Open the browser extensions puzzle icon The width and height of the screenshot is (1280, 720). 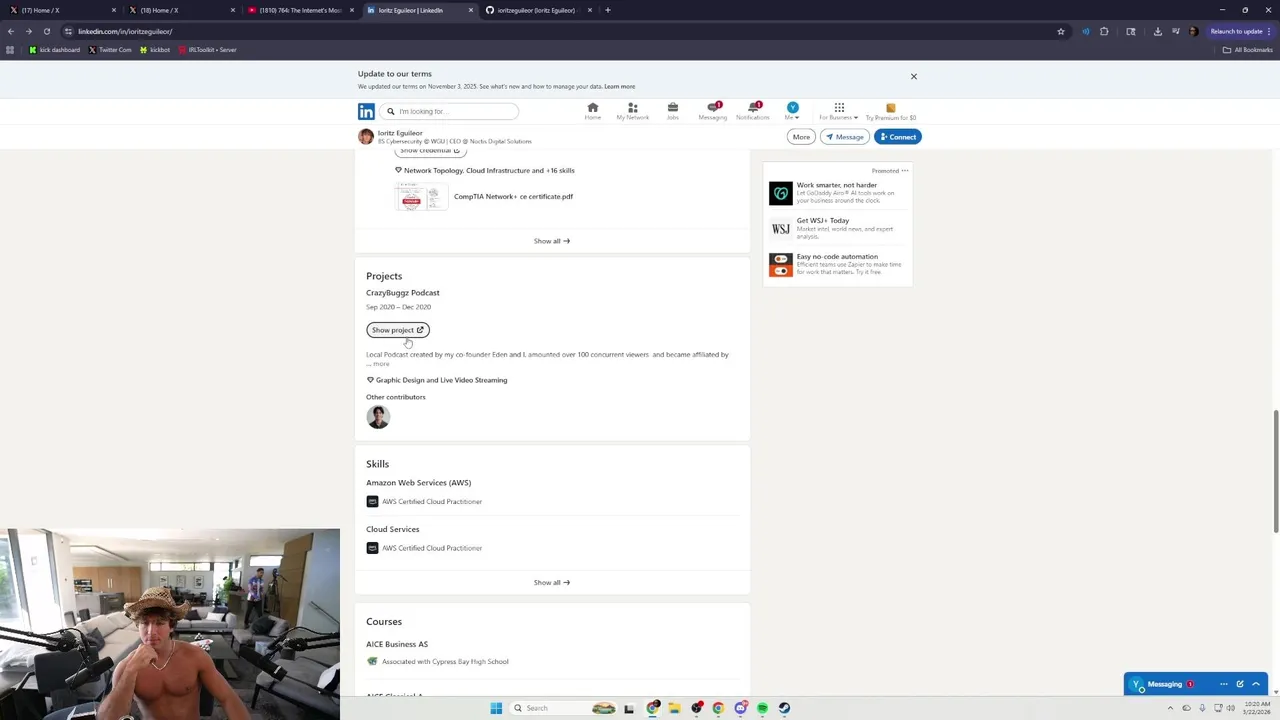coord(1104,31)
